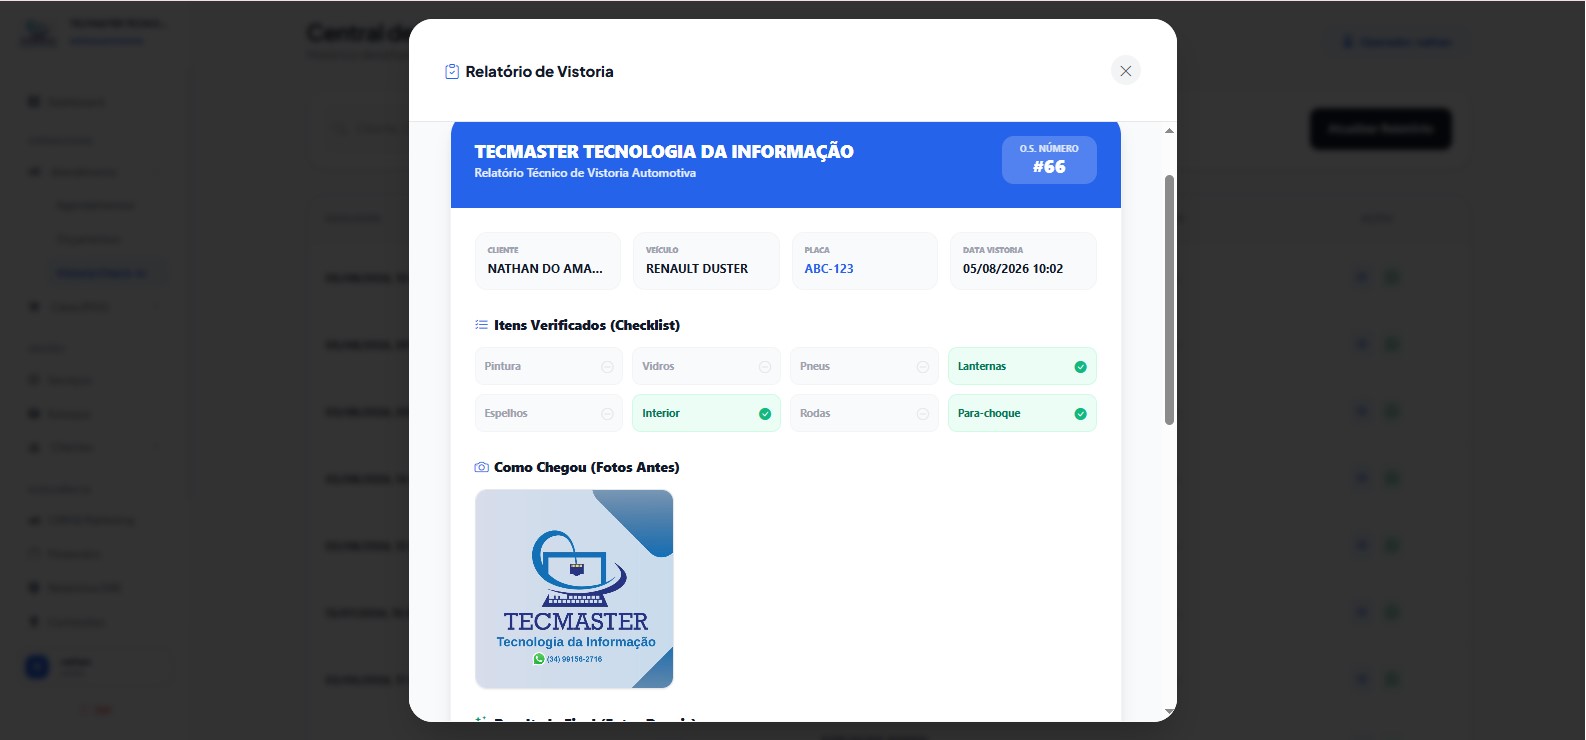Click the O.S. number #66 badge
The height and width of the screenshot is (740, 1586).
tap(1049, 160)
